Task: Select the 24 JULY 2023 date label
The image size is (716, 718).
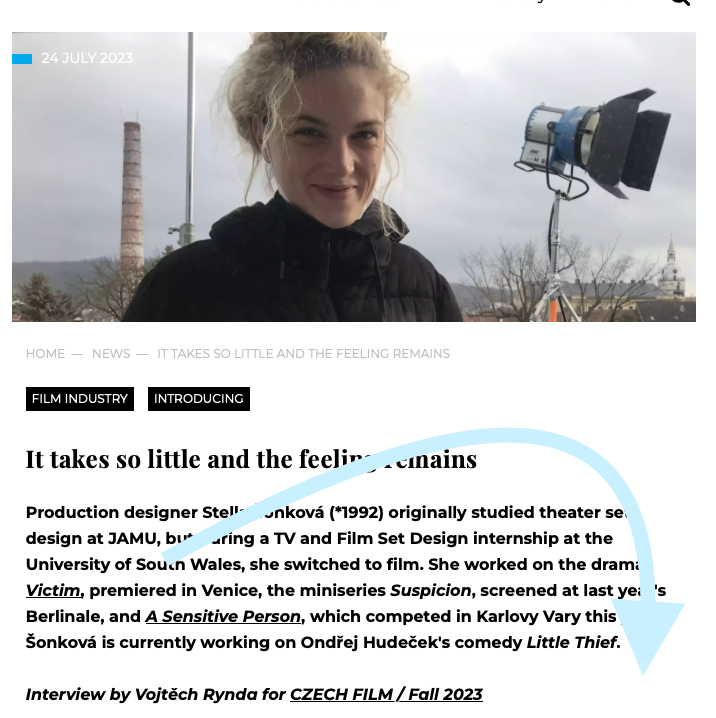Action: click(x=87, y=58)
